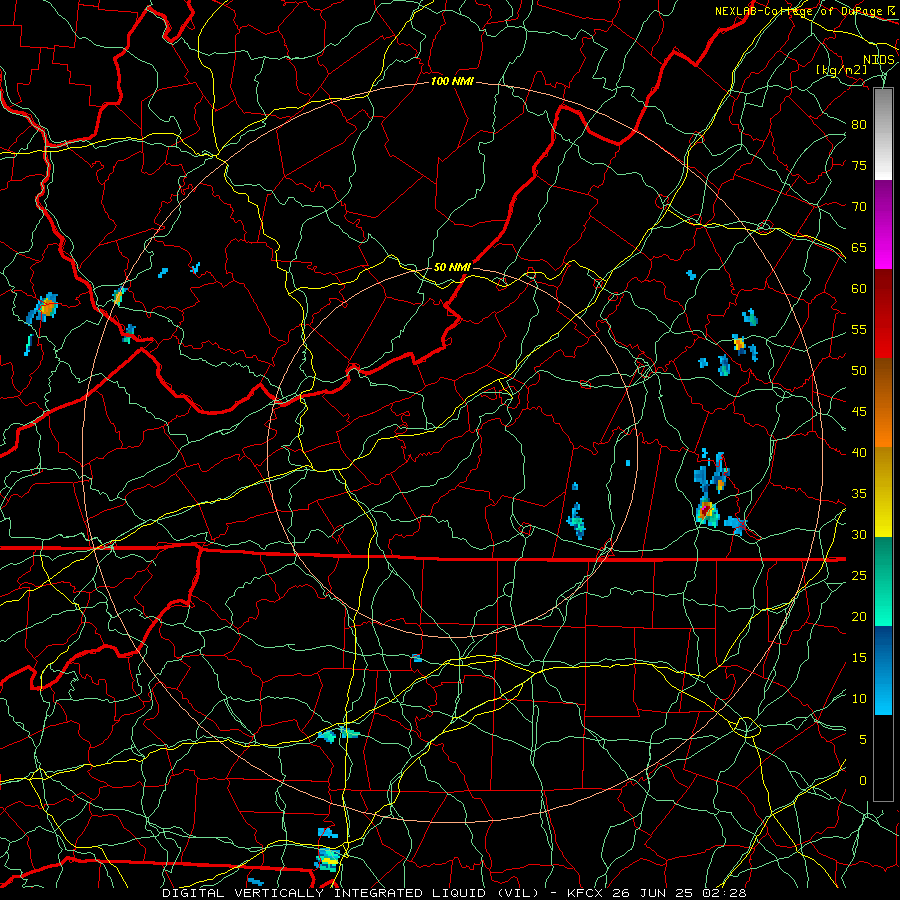Viewport: 900px width, 900px height.
Task: Pick the dark red segment of color bar
Action: [883, 313]
